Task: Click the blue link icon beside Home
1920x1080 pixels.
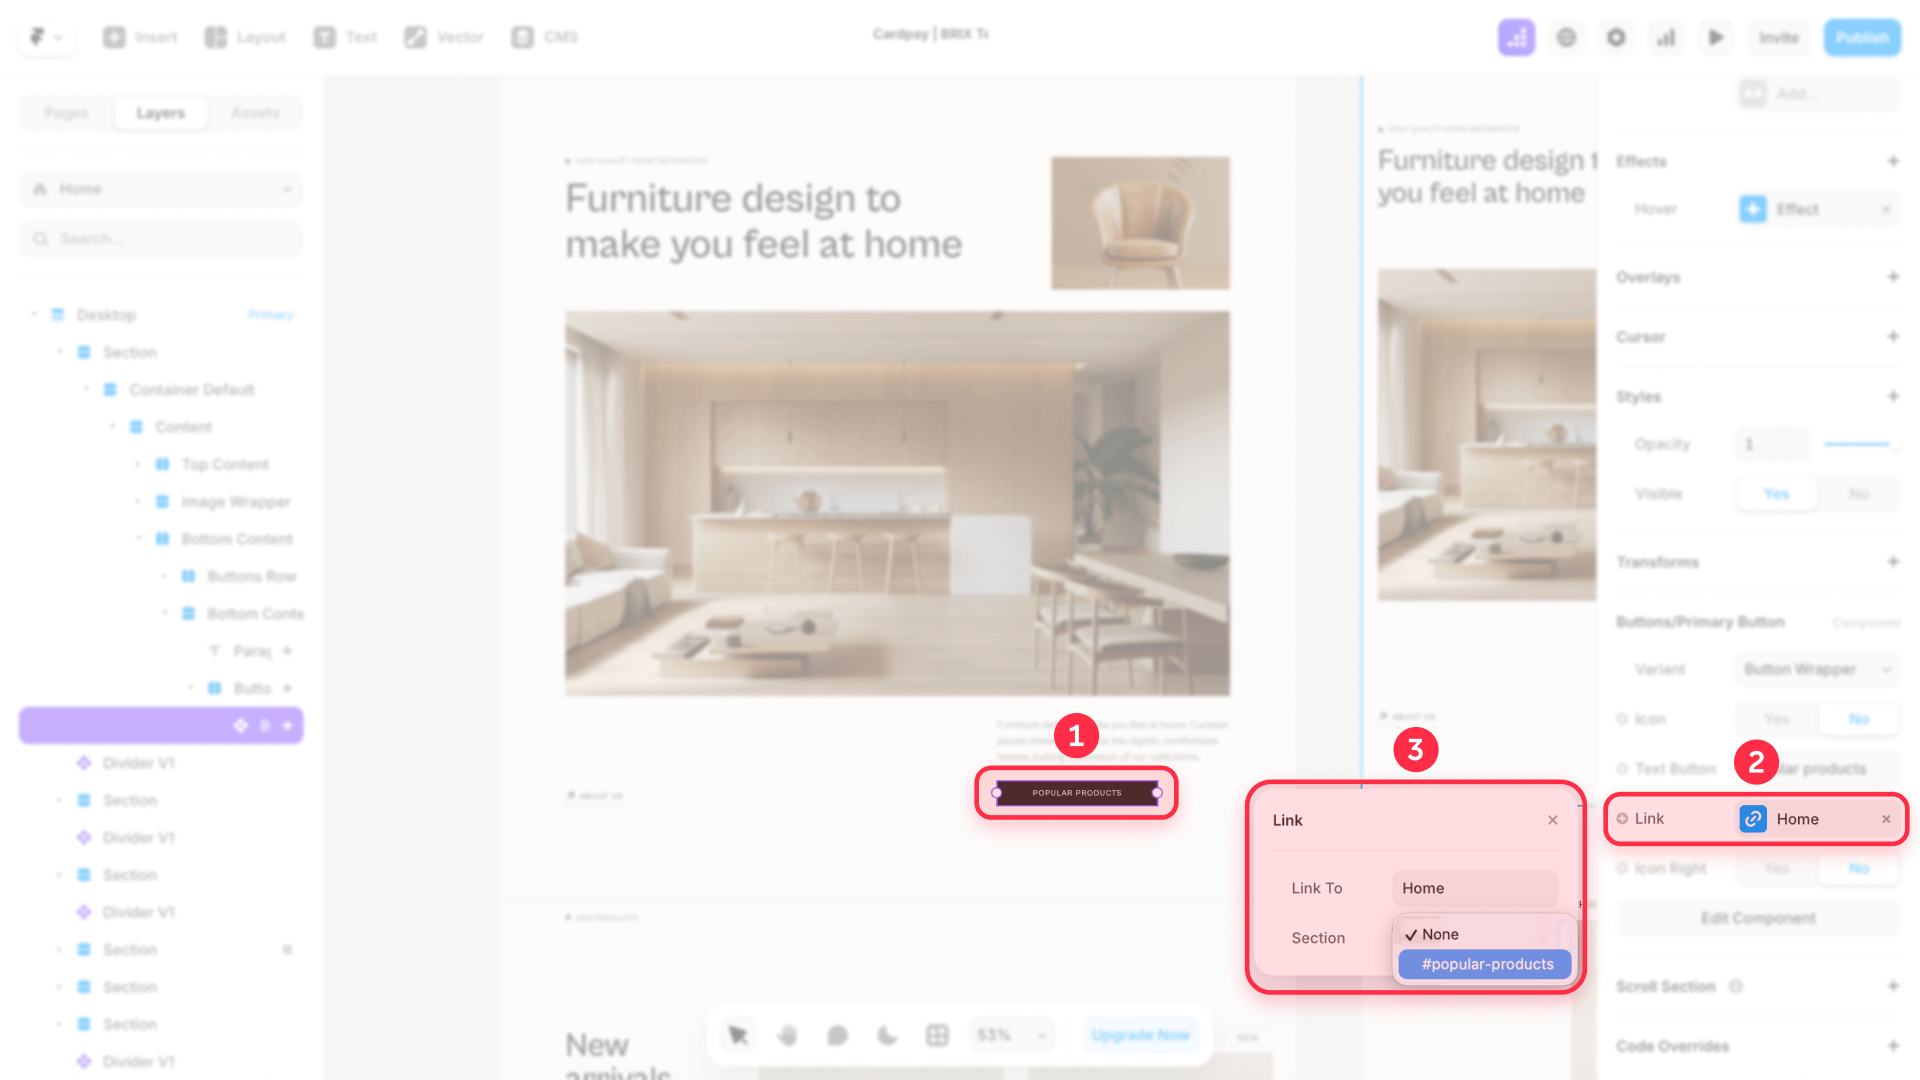Action: 1753,819
